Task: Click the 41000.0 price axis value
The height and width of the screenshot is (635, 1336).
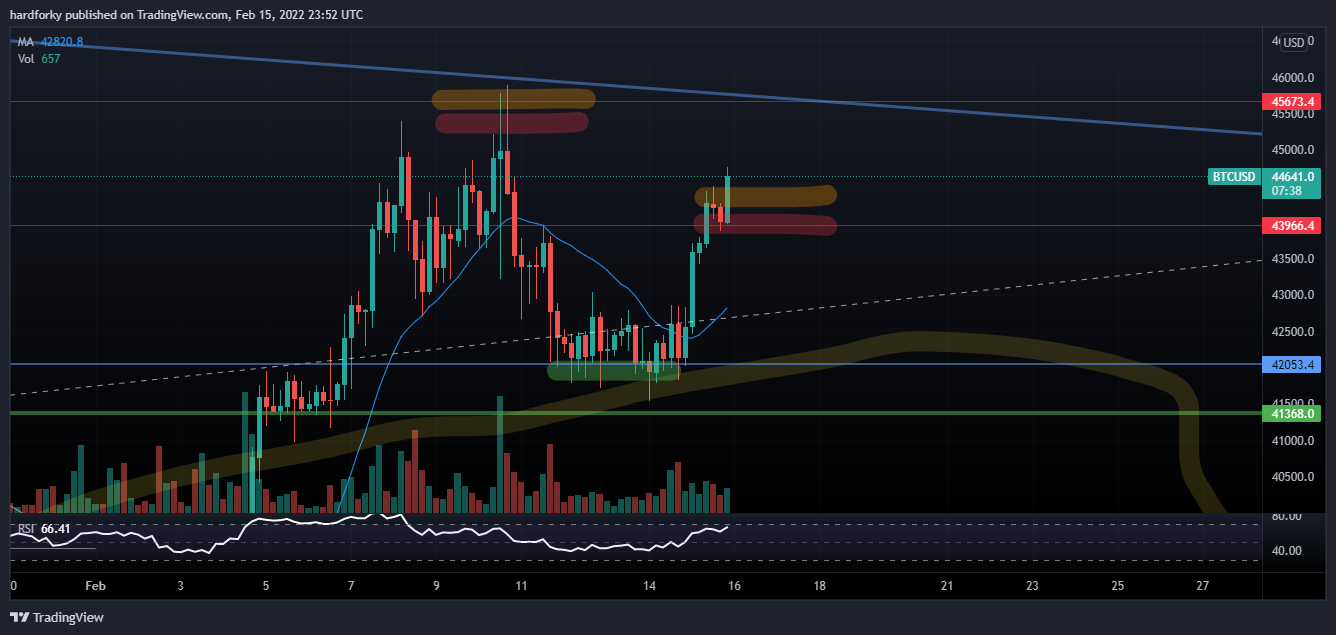Action: 1292,440
